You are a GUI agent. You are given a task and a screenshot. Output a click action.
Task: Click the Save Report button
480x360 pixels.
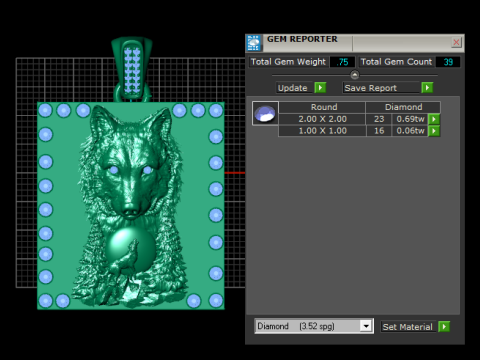point(381,88)
